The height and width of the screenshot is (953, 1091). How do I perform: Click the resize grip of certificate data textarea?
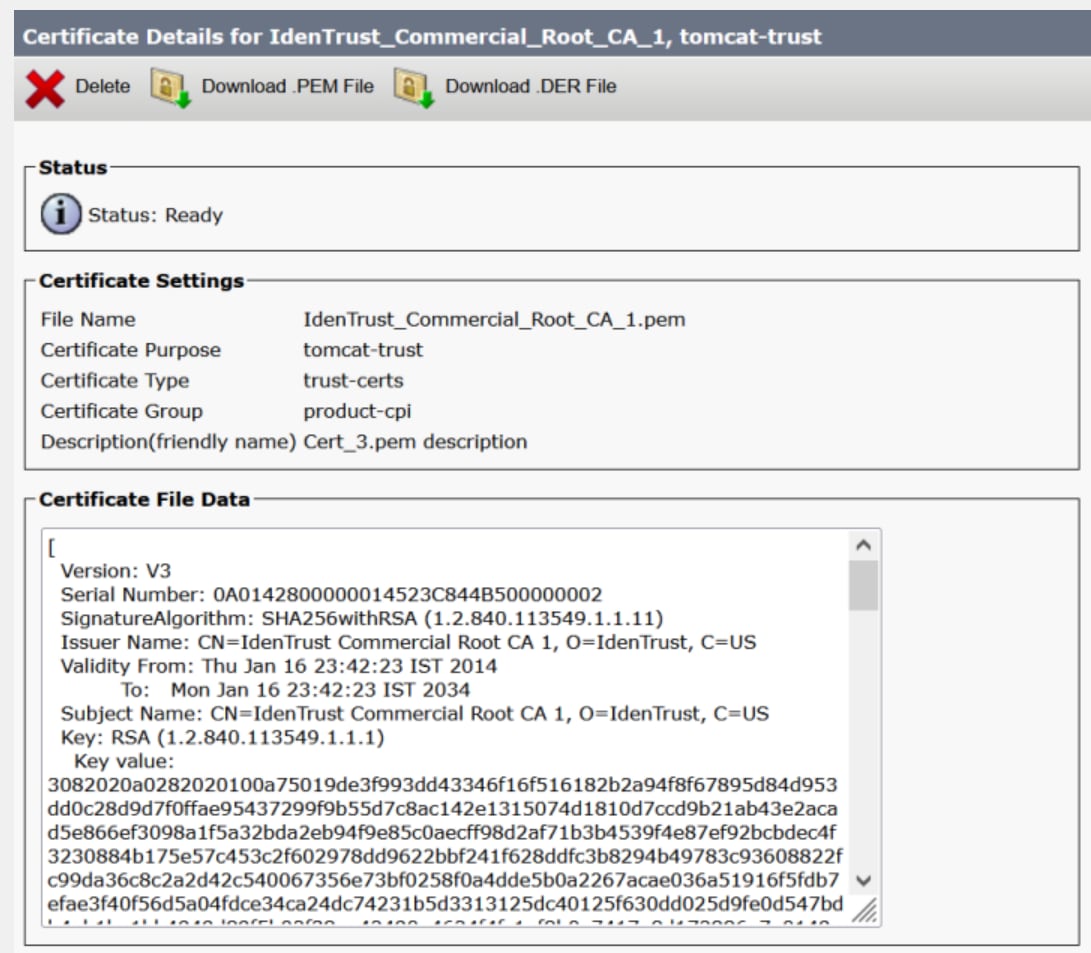click(865, 910)
